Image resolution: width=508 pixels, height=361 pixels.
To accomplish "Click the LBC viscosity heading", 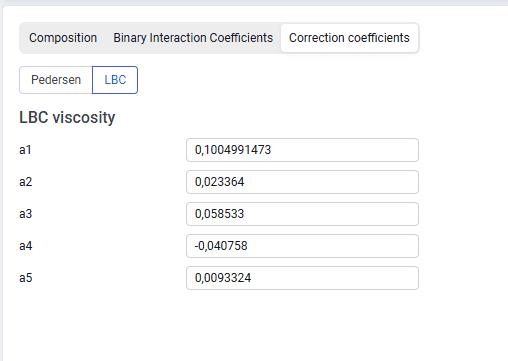I will (x=67, y=117).
